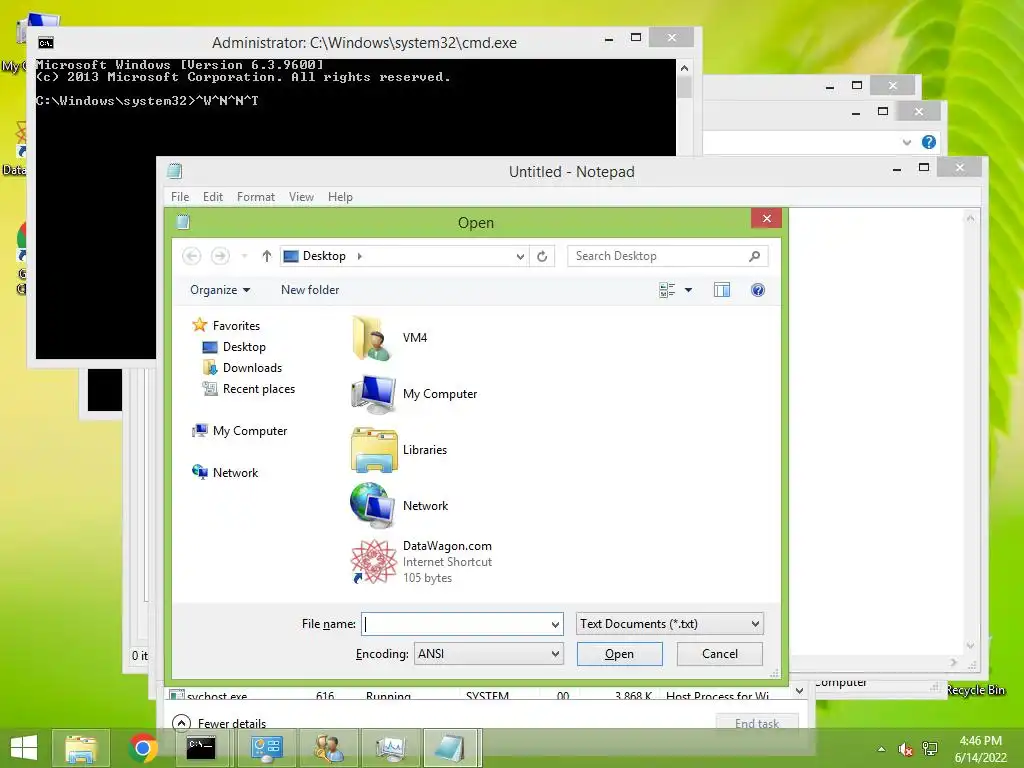The image size is (1024, 768).
Task: Click clock showing 4:46 PM
Action: point(980,741)
